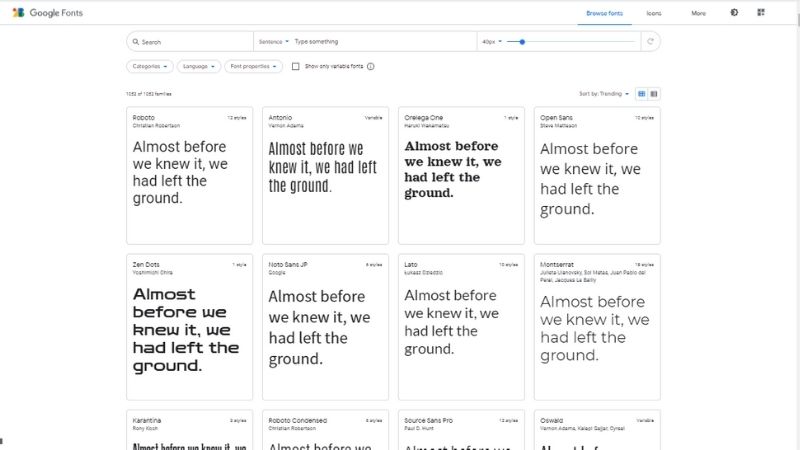Viewport: 800px width, 450px height.
Task: Click the search magnifier icon
Action: pyautogui.click(x=135, y=42)
